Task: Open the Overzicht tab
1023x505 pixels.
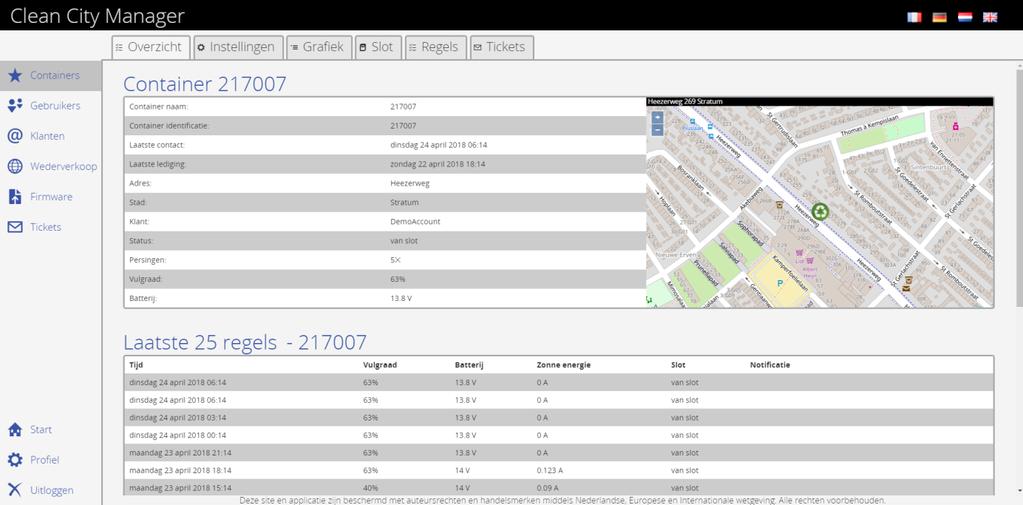Action: (151, 47)
